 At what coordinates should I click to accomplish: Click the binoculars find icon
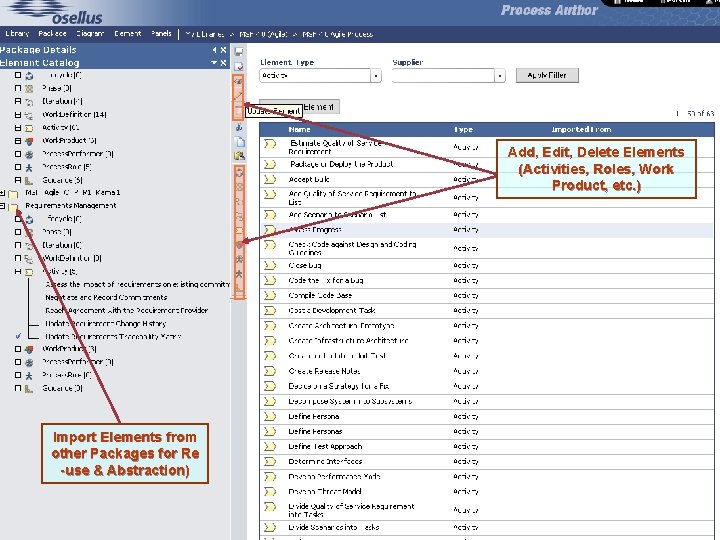[x=239, y=128]
